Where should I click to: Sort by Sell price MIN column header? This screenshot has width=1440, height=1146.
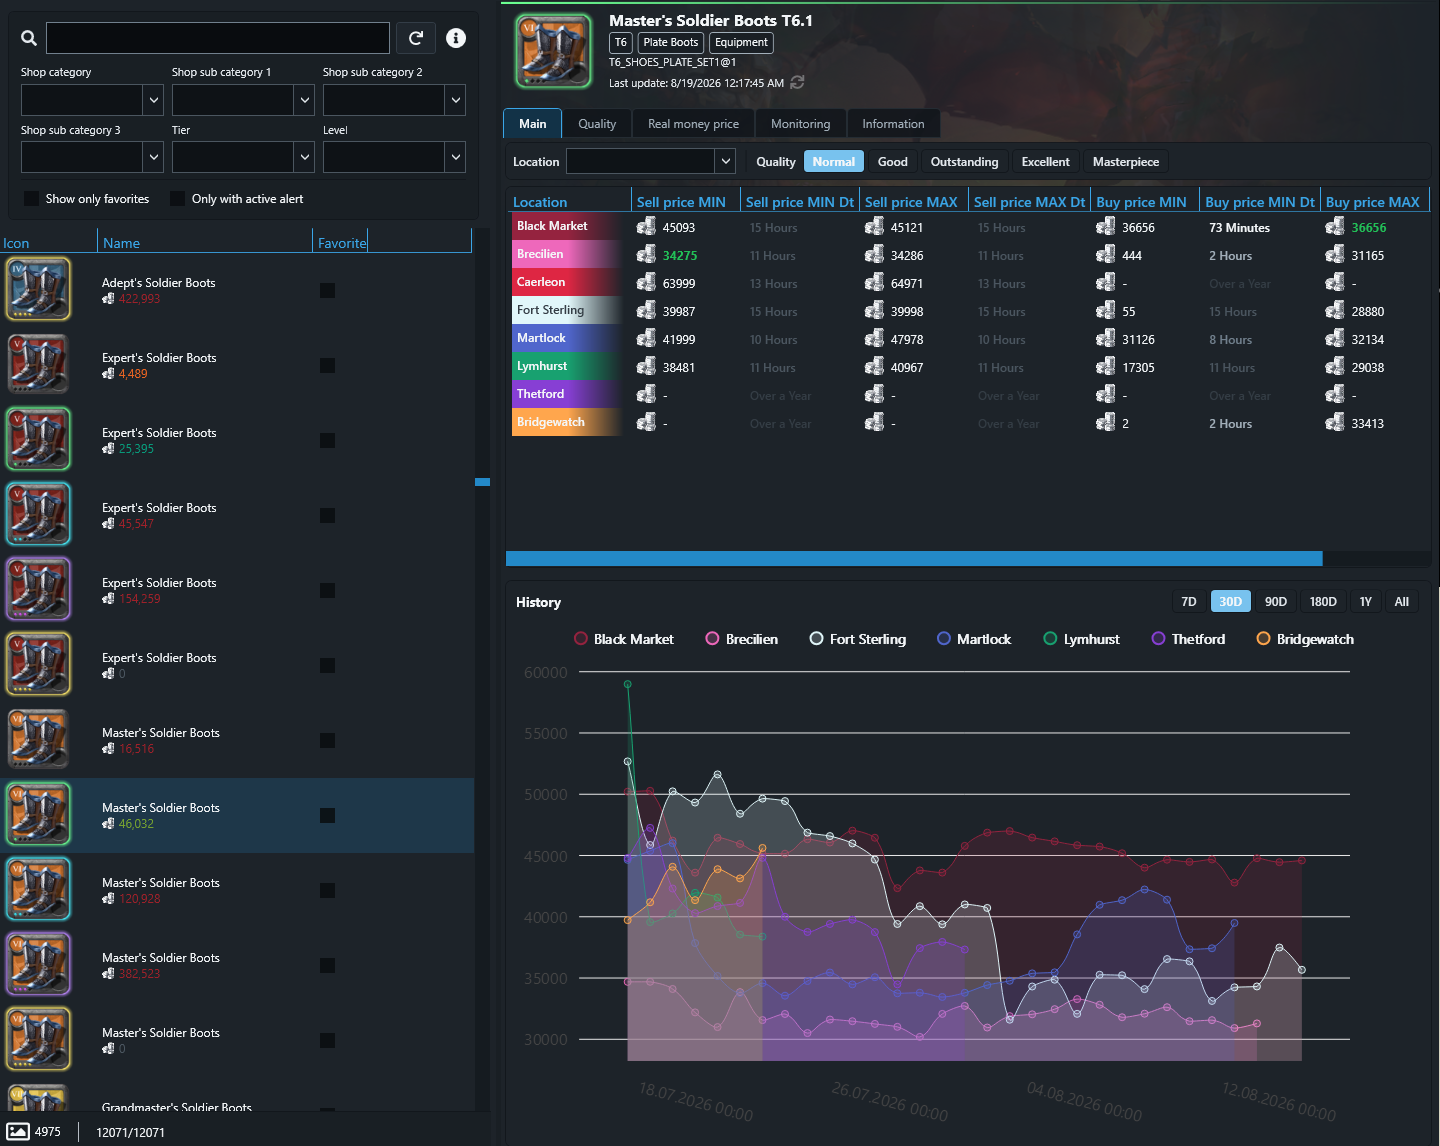pos(681,202)
